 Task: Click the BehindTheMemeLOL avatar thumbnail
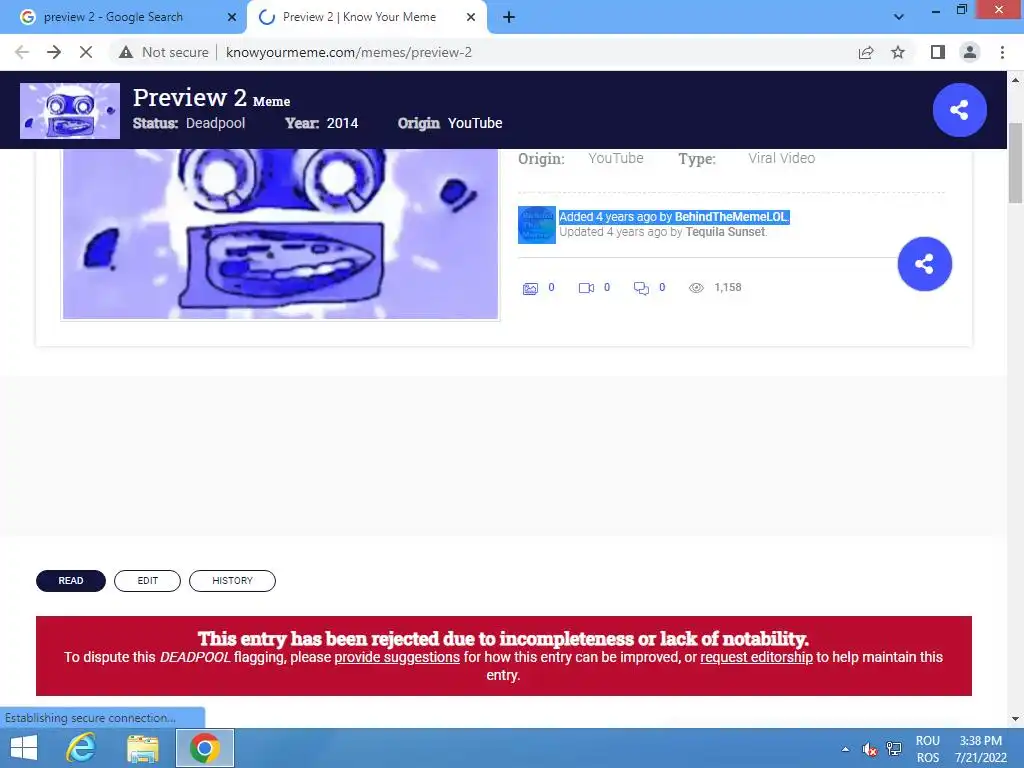click(537, 225)
